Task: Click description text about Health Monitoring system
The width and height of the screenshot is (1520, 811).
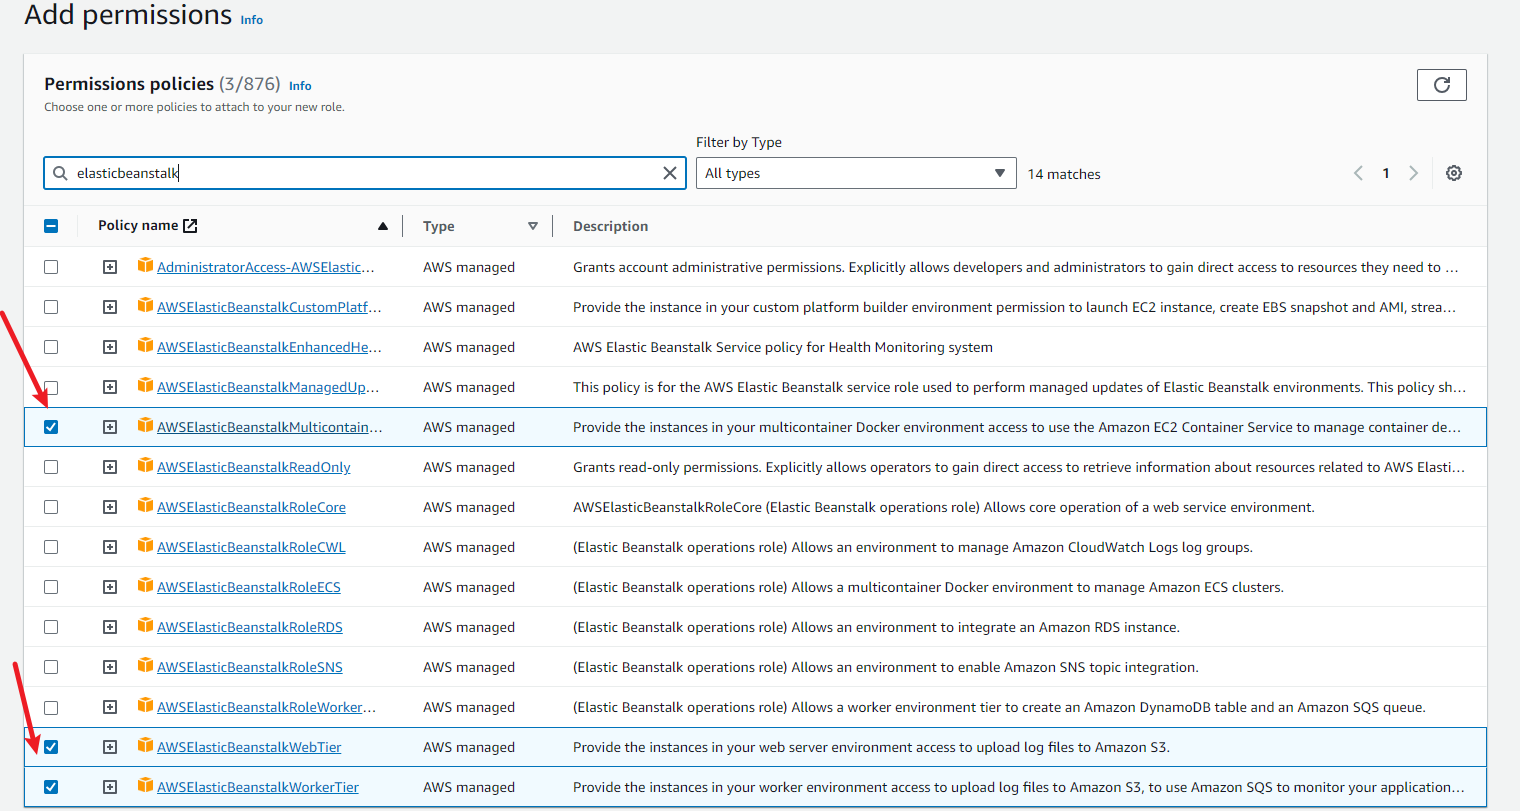Action: click(x=783, y=347)
